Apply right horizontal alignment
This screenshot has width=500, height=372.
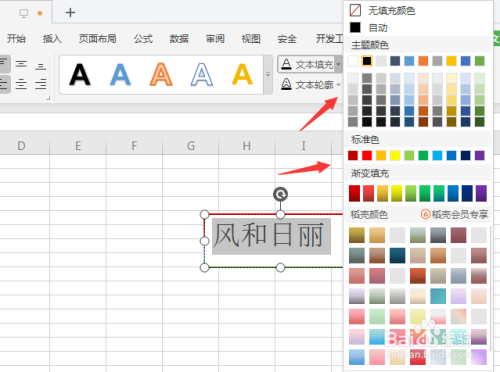(41, 84)
